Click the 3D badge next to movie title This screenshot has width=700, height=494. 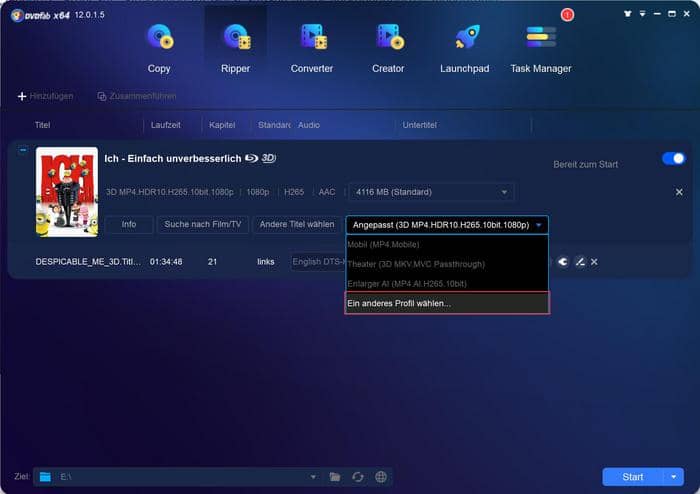[268, 158]
